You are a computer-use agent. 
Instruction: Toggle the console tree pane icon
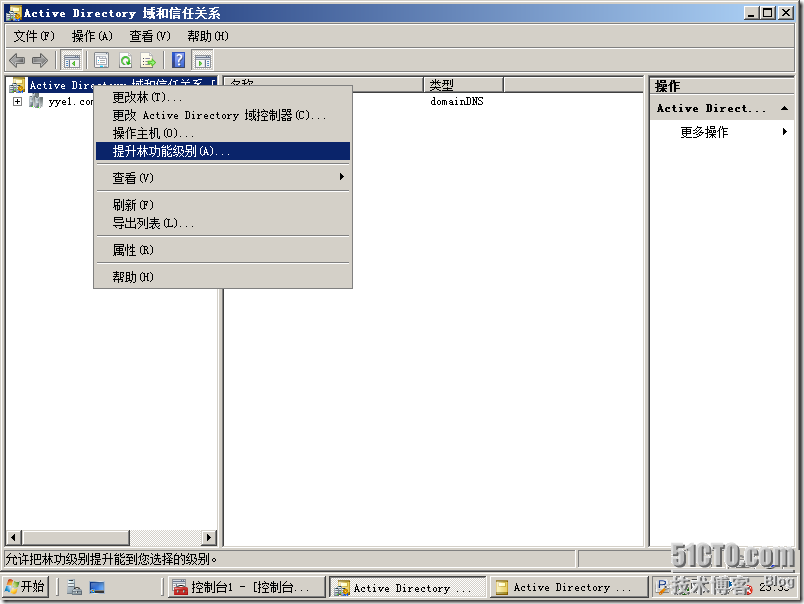[71, 61]
